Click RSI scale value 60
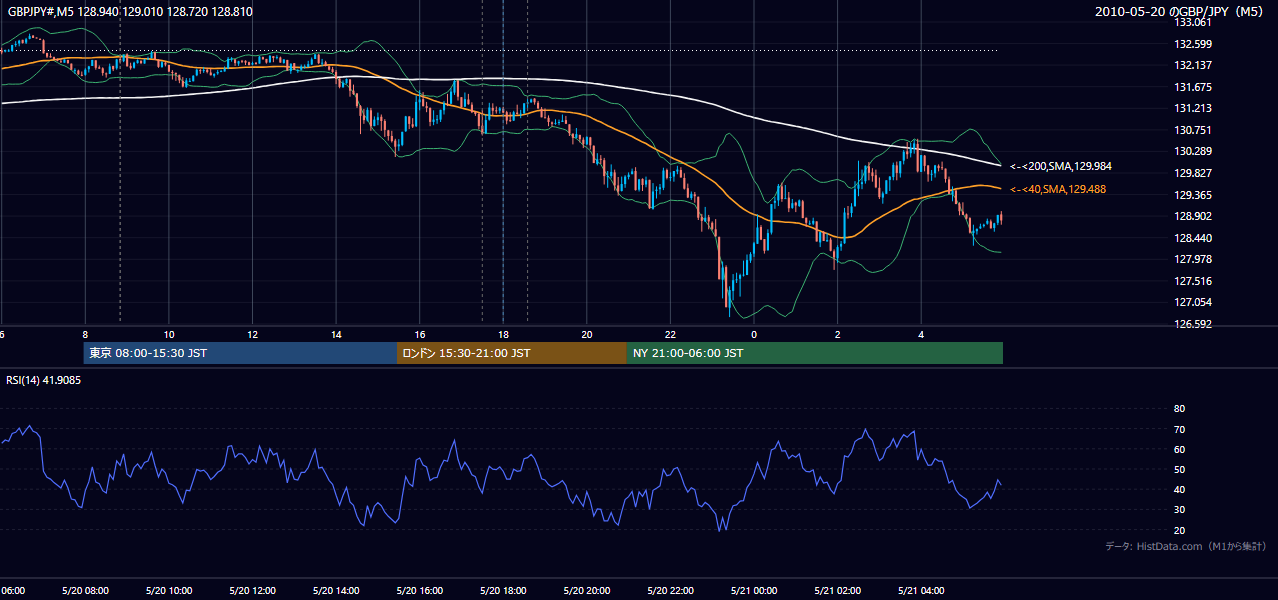Viewport: 1278px width, 600px height. point(1179,449)
